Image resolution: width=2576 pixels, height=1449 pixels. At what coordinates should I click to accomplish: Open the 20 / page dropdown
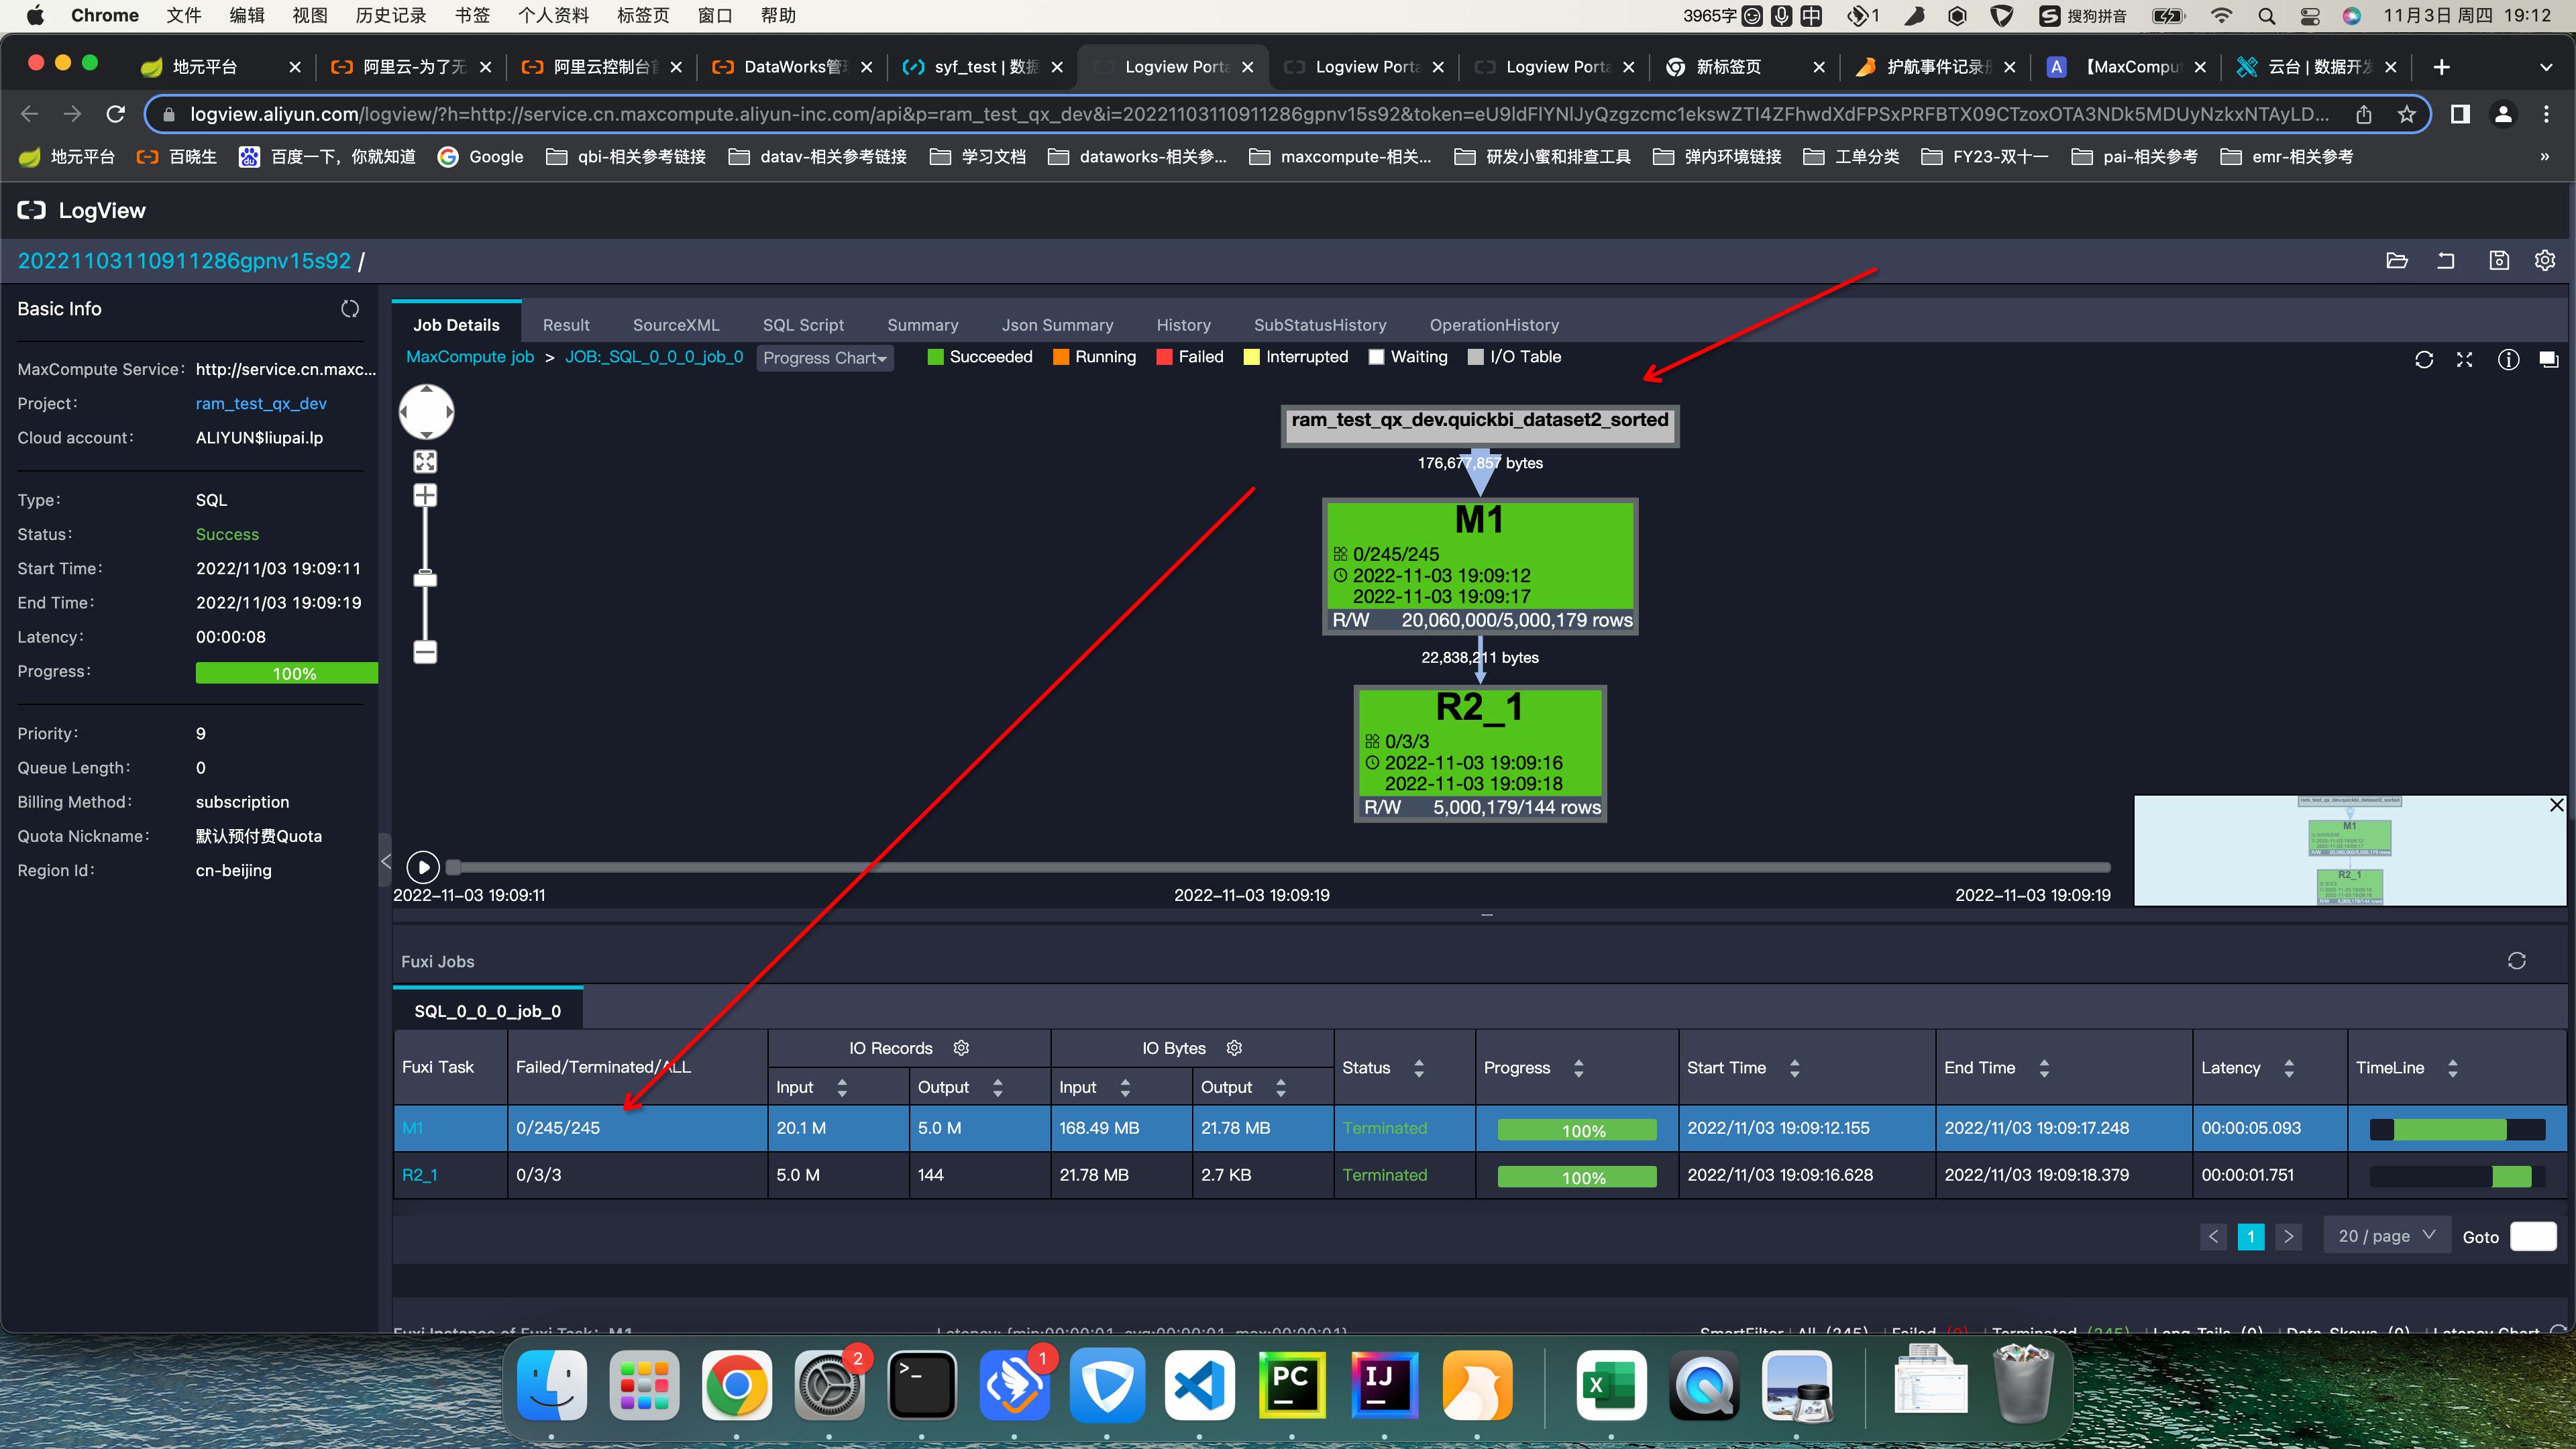coord(2386,1236)
